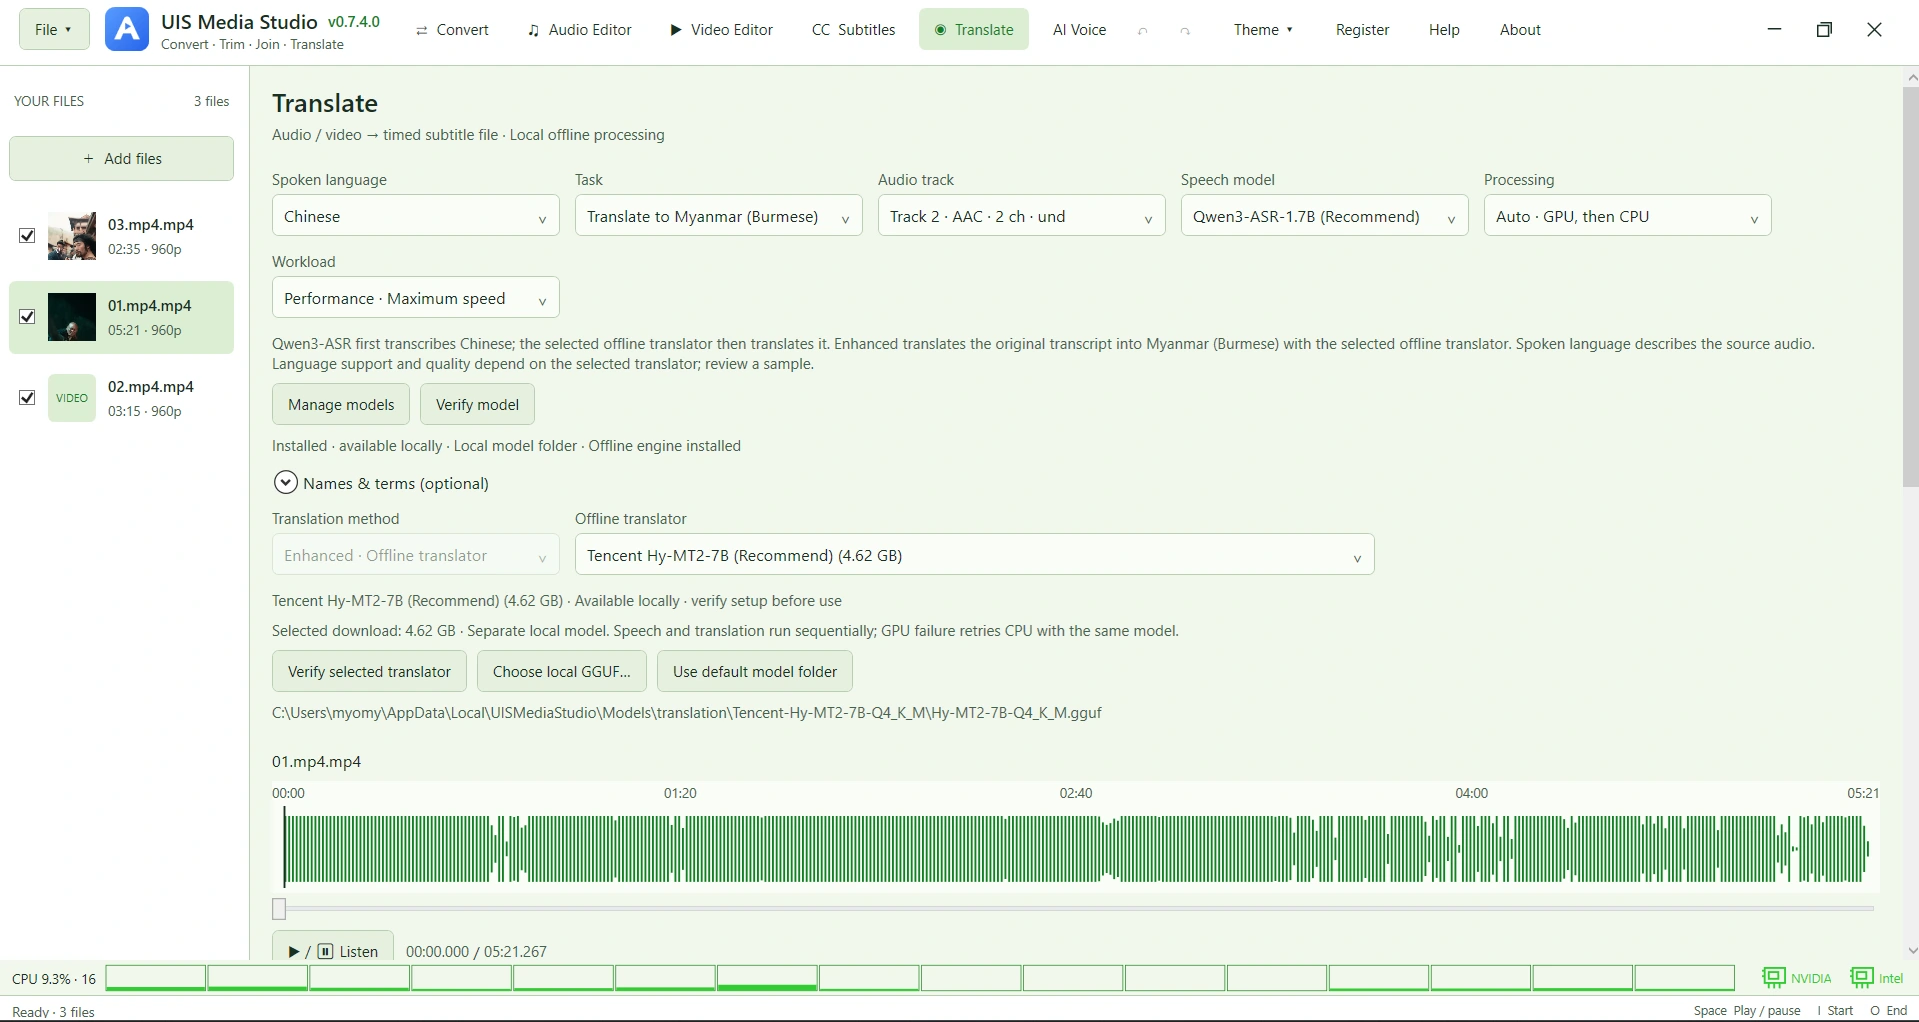Open the Translation method dropdown
The width and height of the screenshot is (1919, 1022).
415,555
